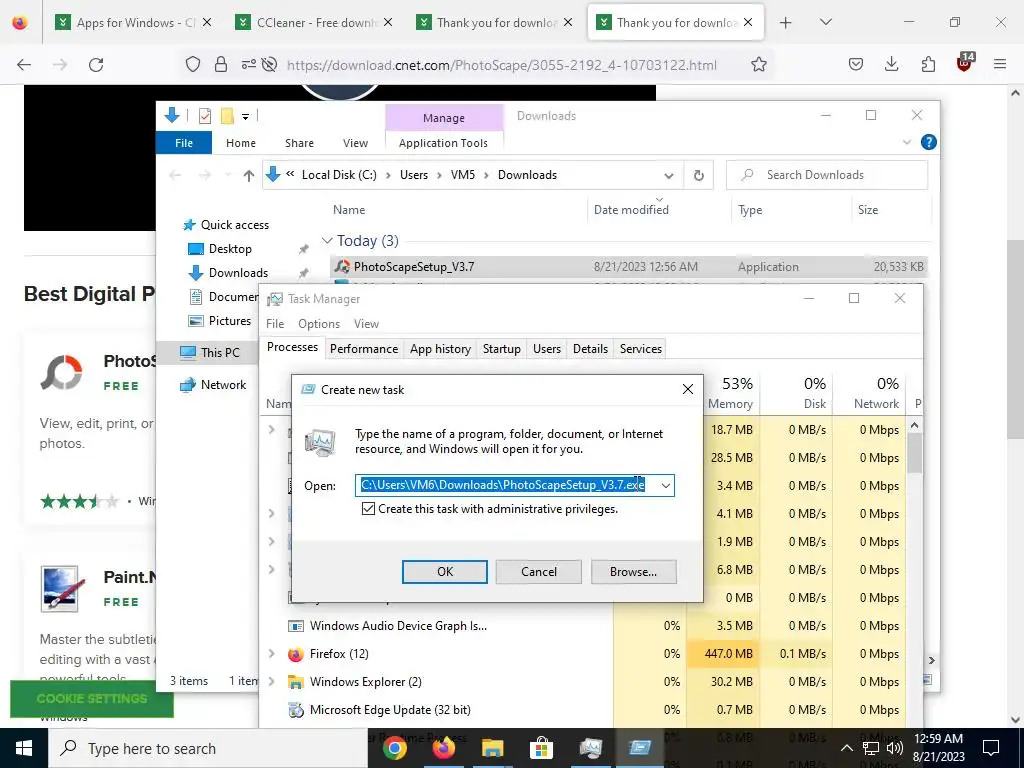Click the site padlock icon

(x=221, y=64)
